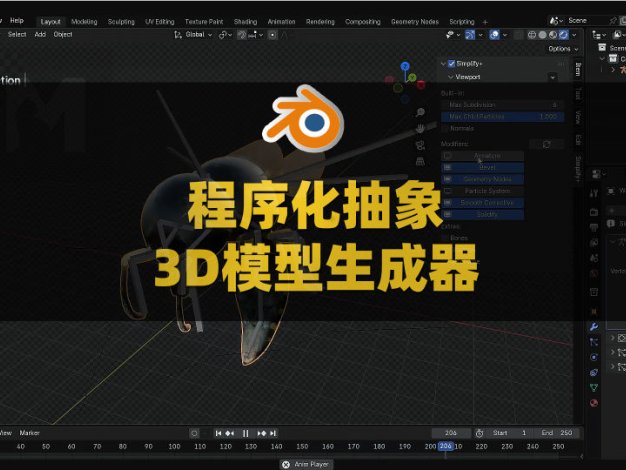
Task: Open Object Constraints properties tab
Action: [594, 372]
